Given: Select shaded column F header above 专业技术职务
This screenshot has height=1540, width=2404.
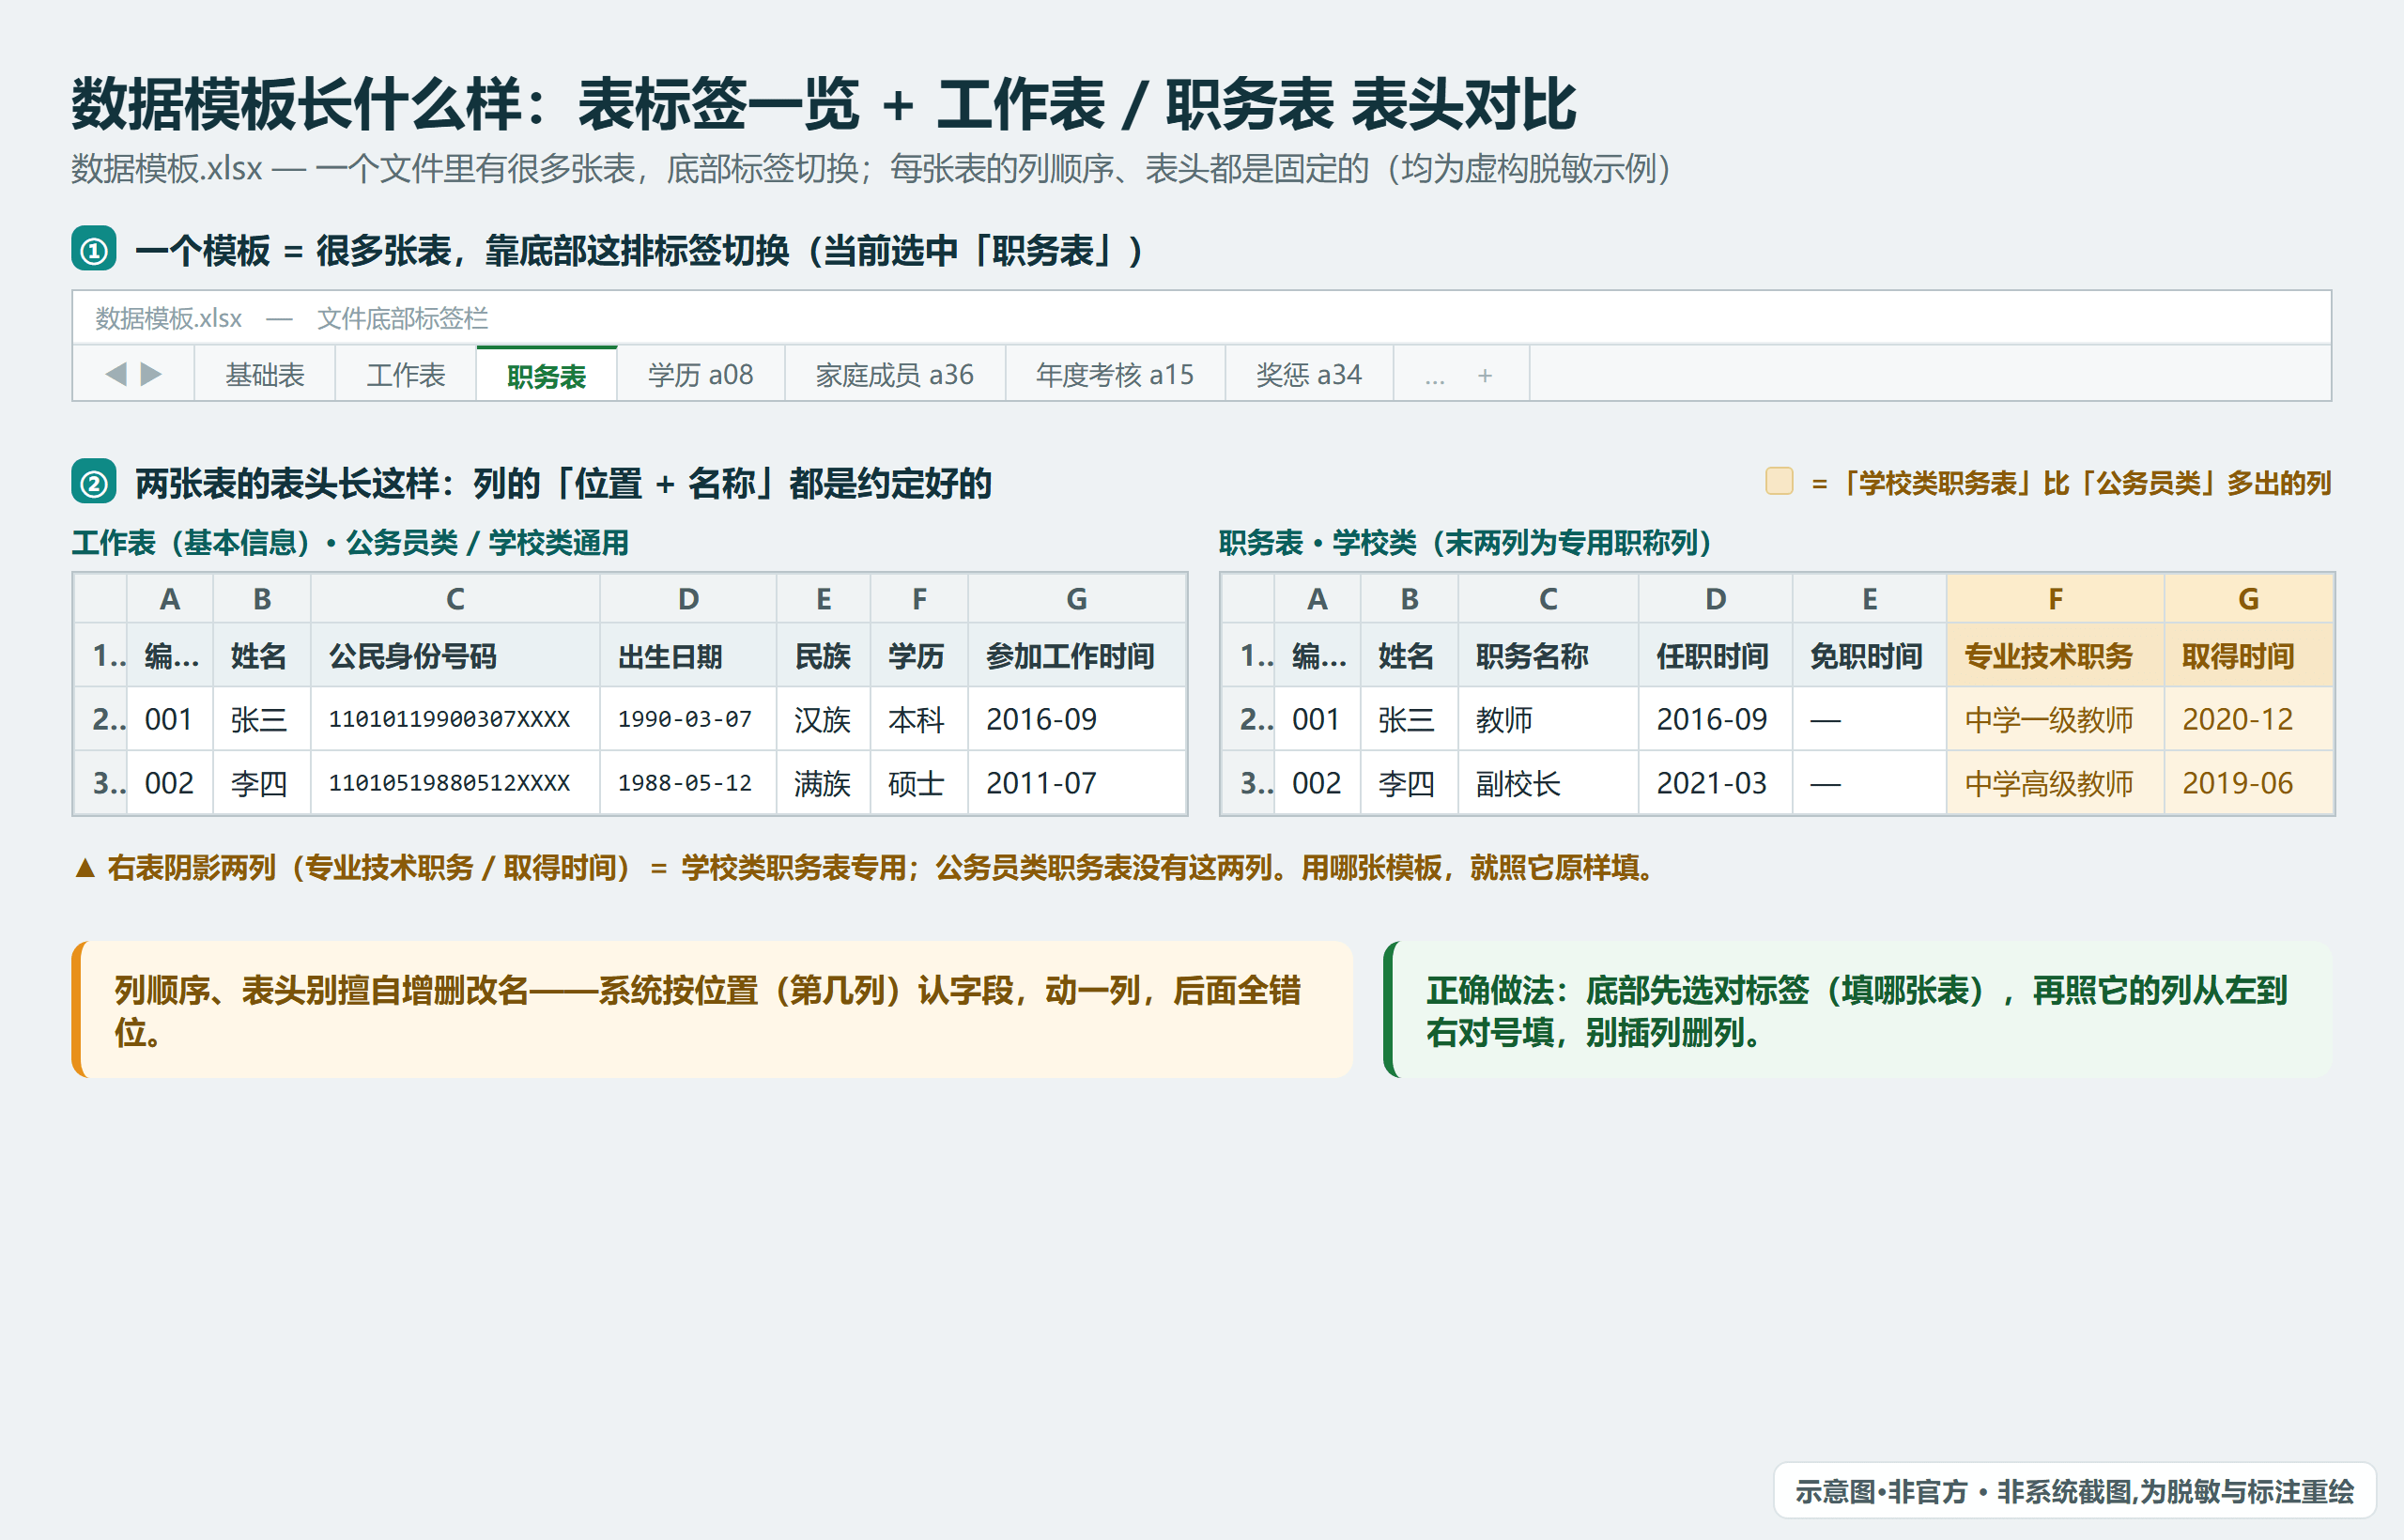Looking at the screenshot, I should coord(2055,599).
